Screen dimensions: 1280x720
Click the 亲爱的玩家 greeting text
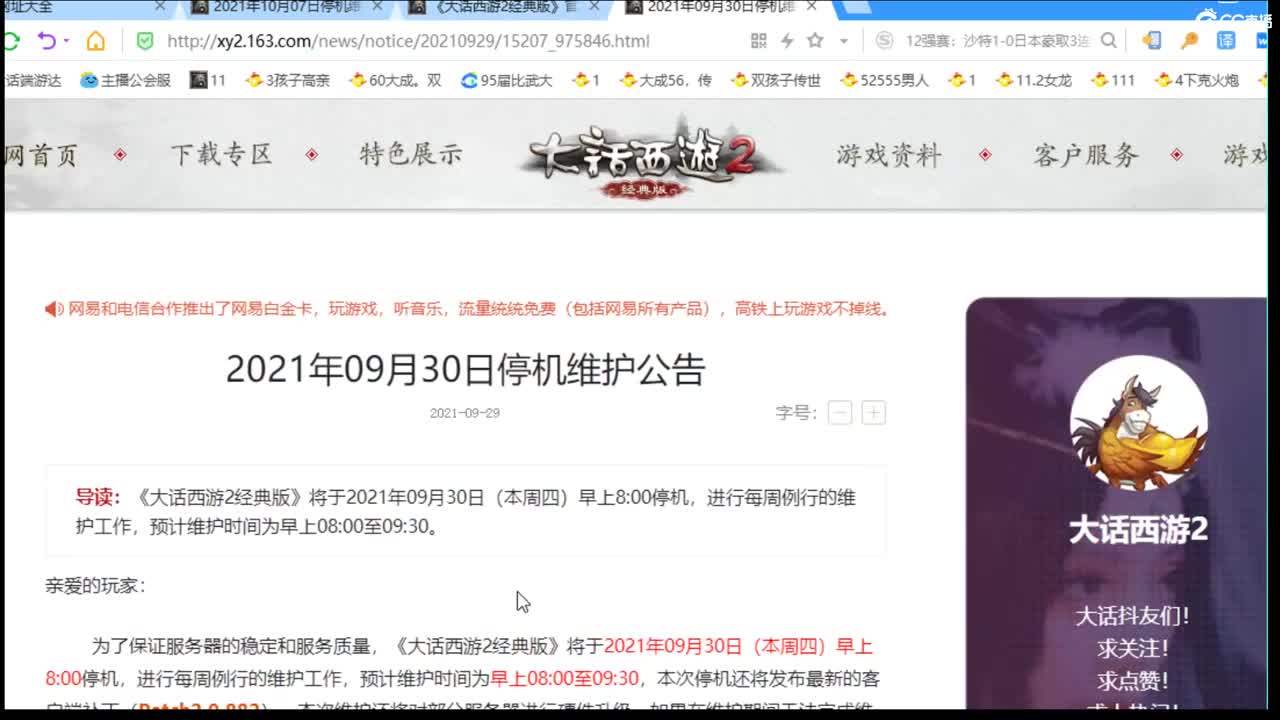pyautogui.click(x=96, y=585)
